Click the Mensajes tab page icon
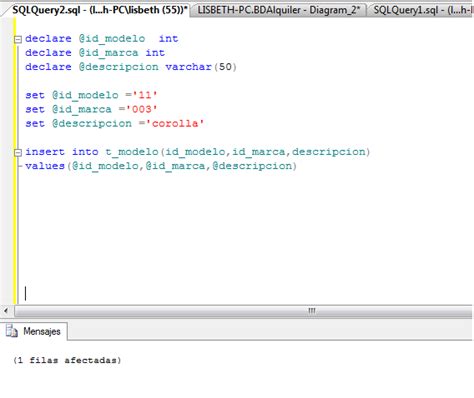The width and height of the screenshot is (474, 398). pos(12,331)
